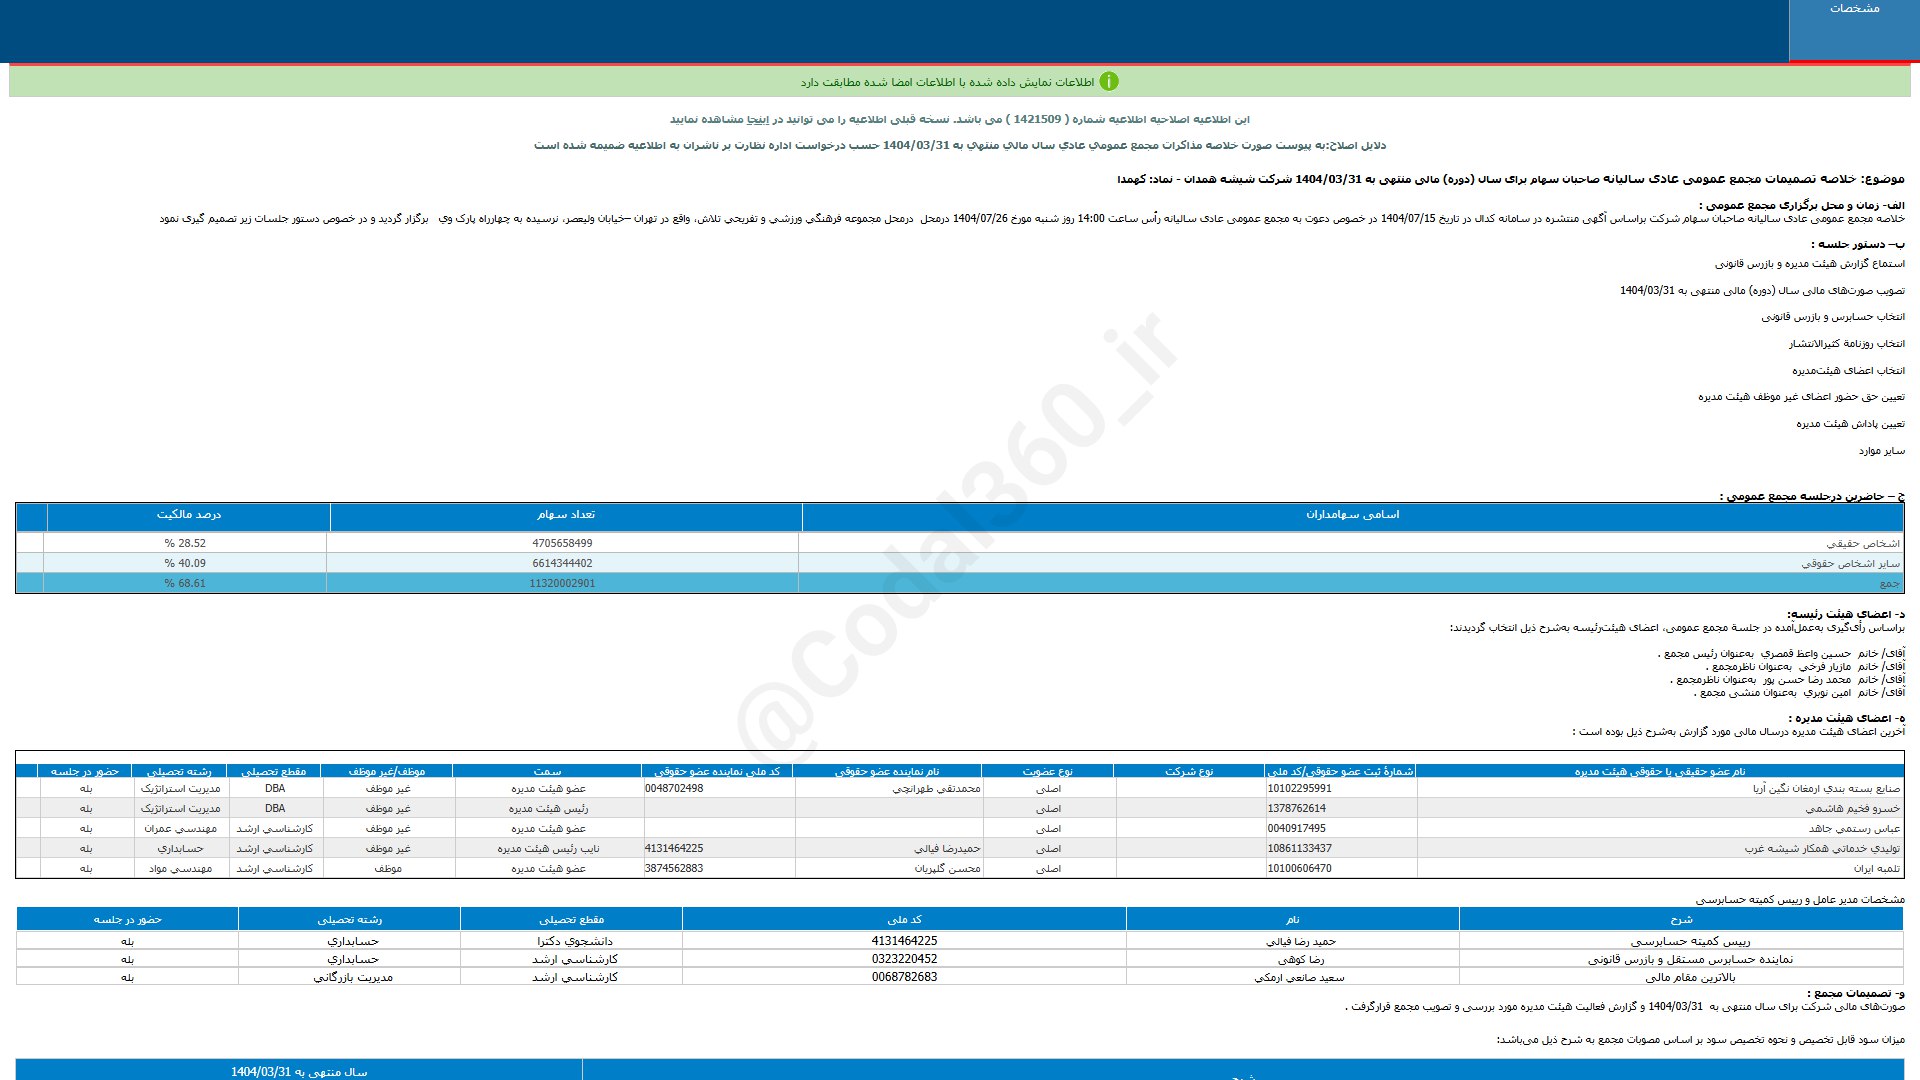Click the نوع عضویت column header
The width and height of the screenshot is (1920, 1080).
[x=1047, y=772]
